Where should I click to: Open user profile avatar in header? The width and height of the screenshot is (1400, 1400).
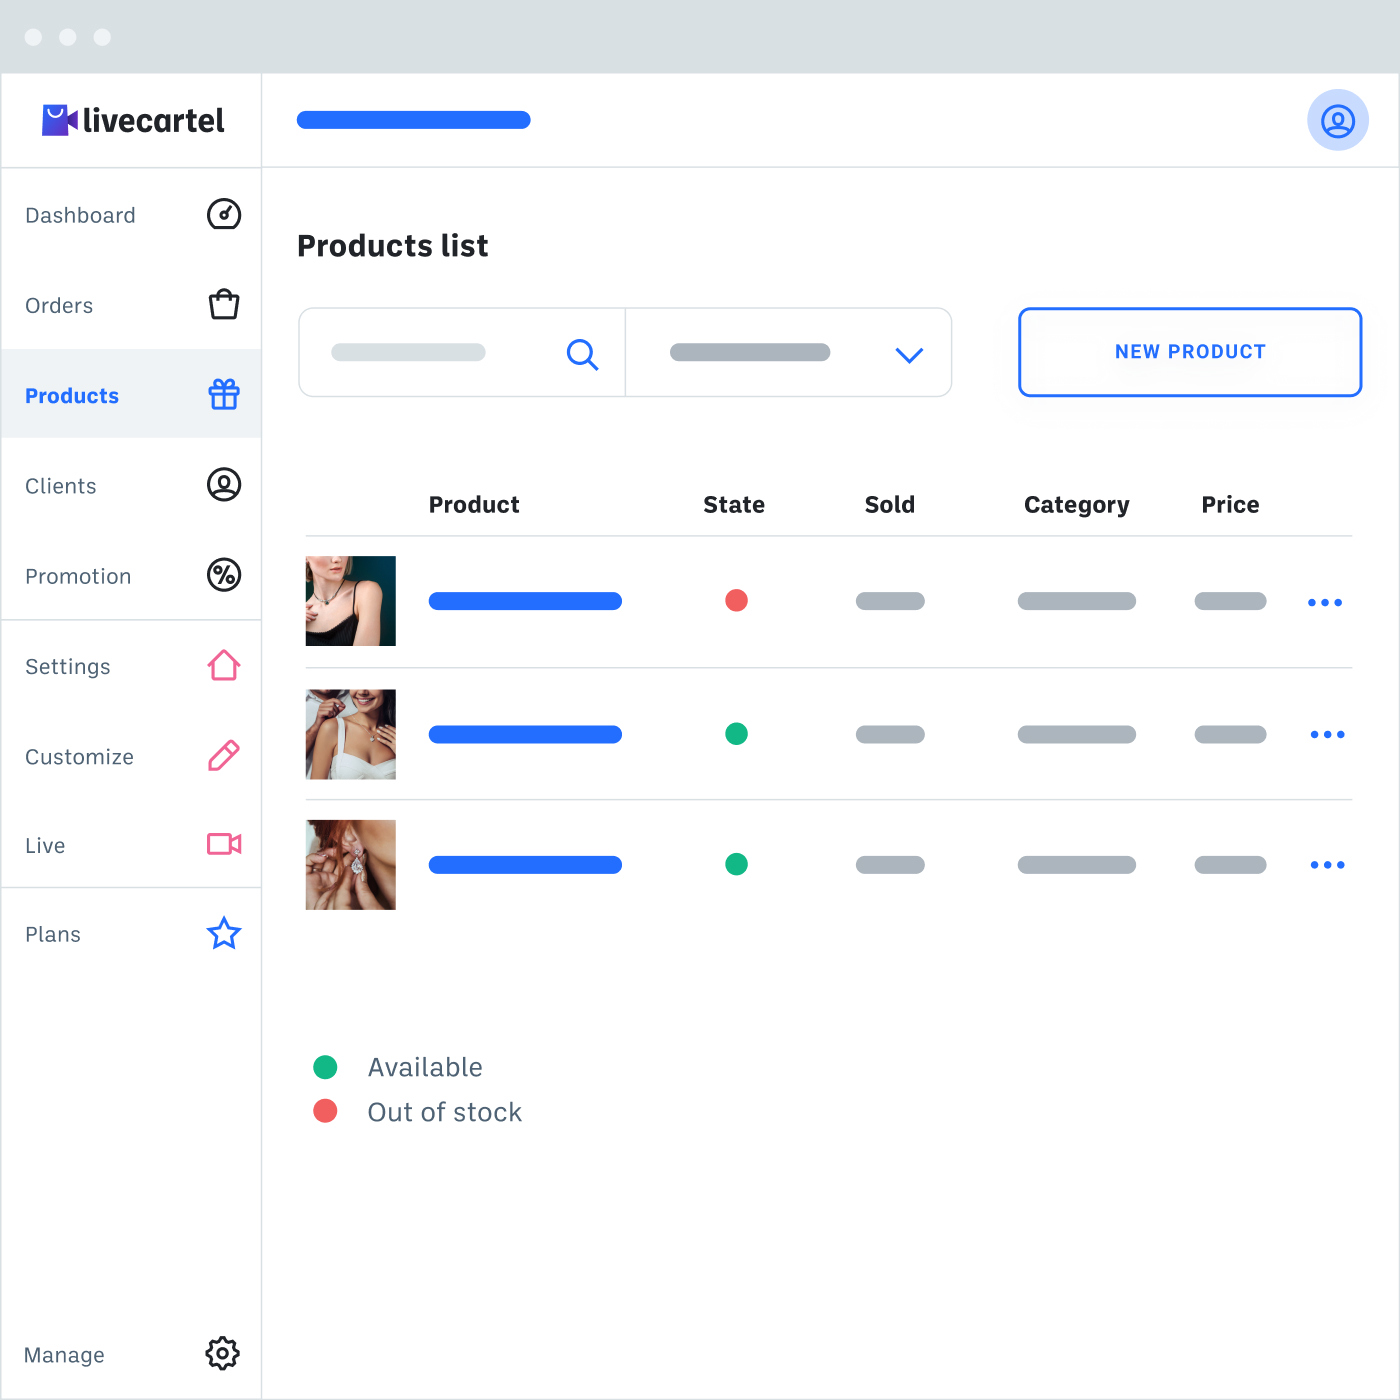[1337, 121]
